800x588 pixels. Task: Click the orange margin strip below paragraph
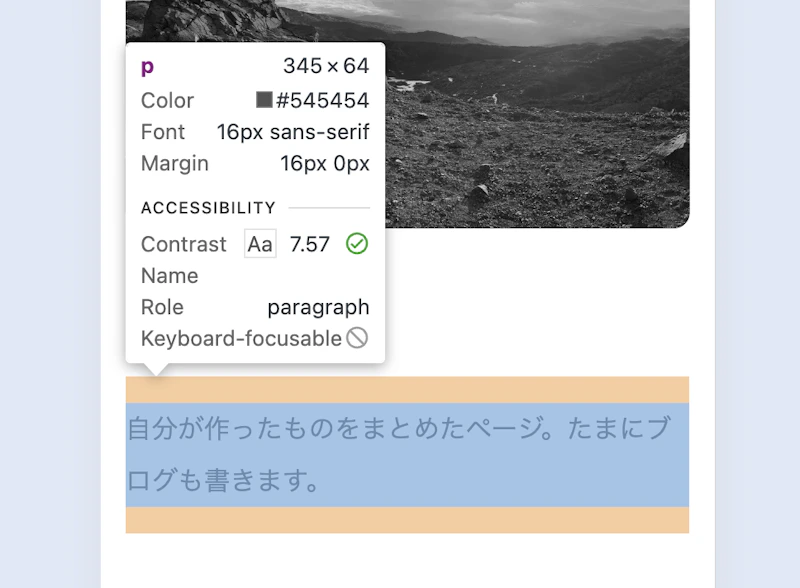click(x=407, y=520)
